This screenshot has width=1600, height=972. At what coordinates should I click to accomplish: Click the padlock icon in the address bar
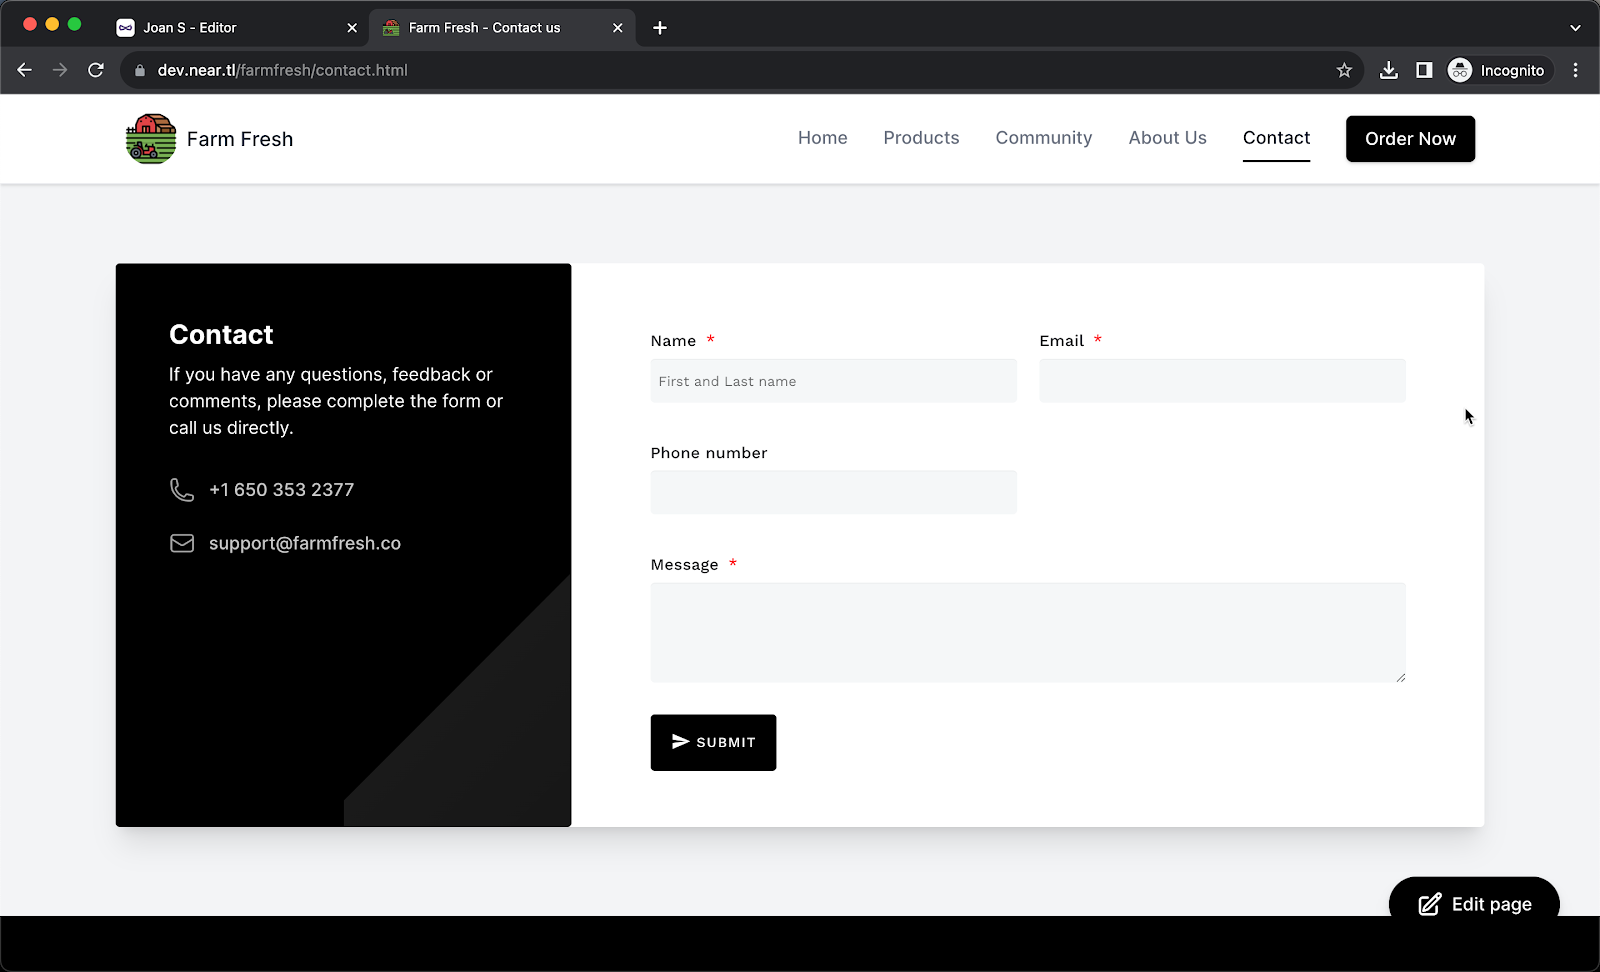pos(140,70)
